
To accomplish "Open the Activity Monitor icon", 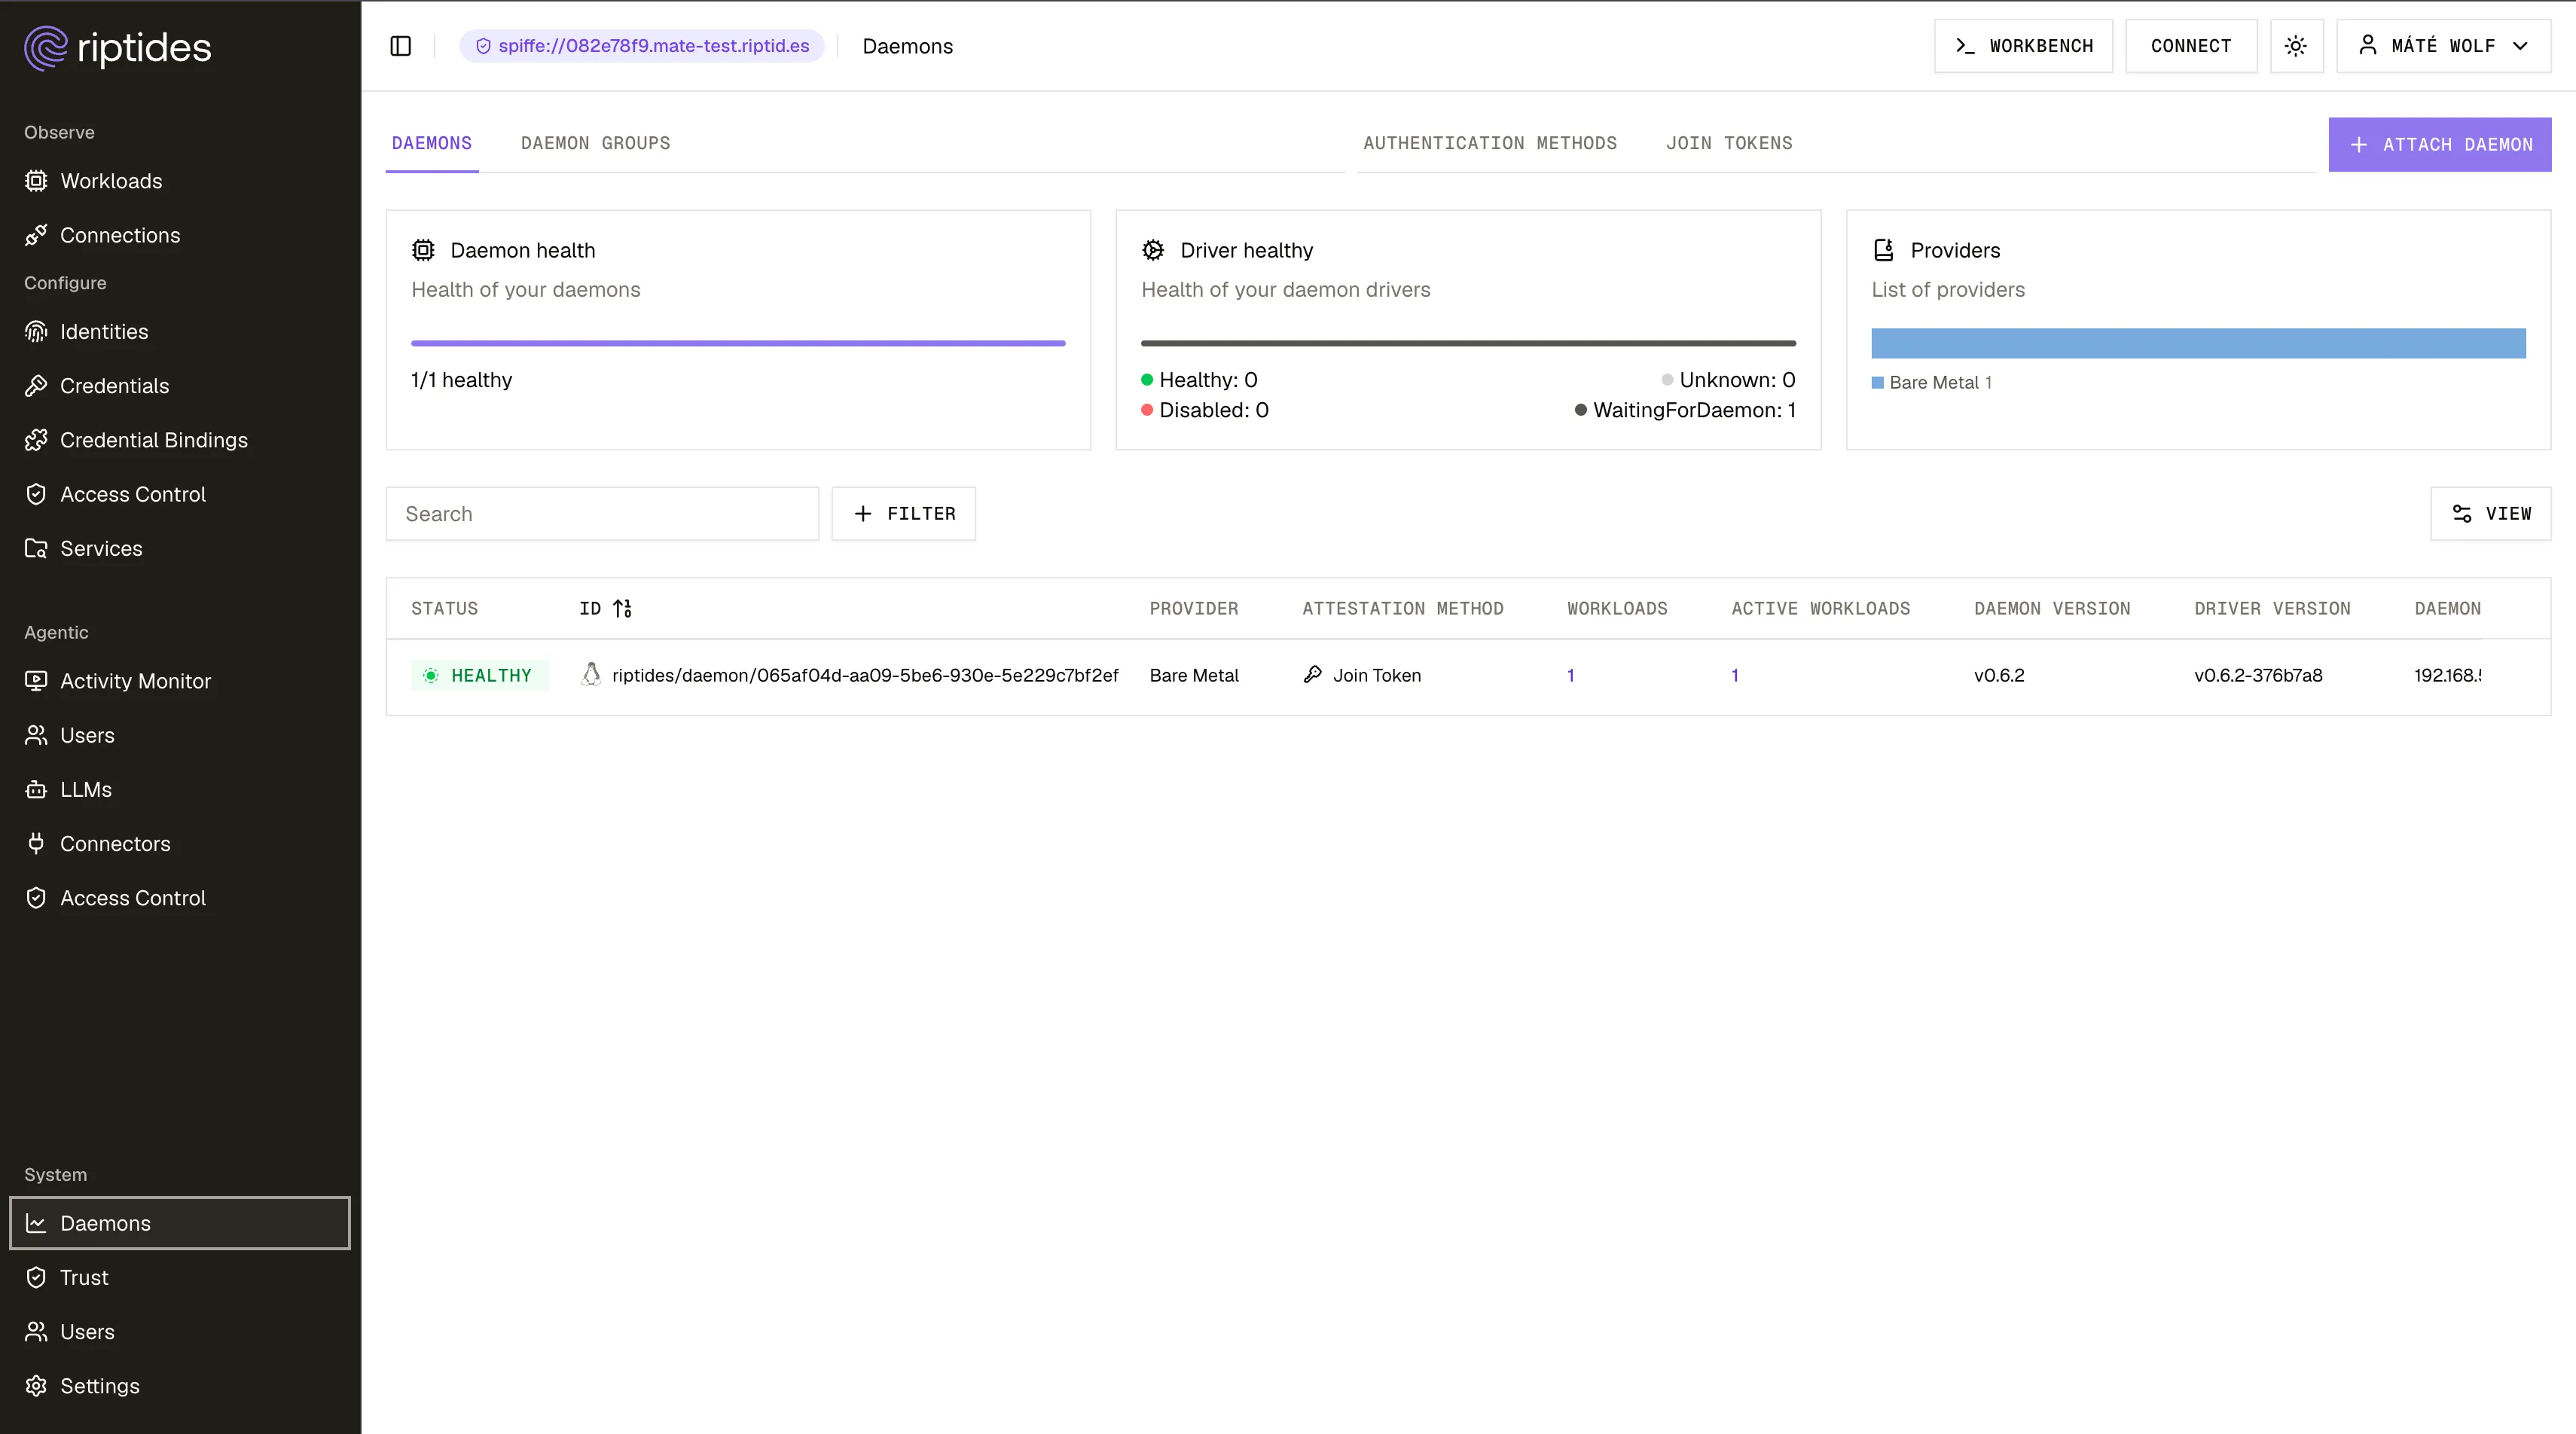I will [x=36, y=681].
